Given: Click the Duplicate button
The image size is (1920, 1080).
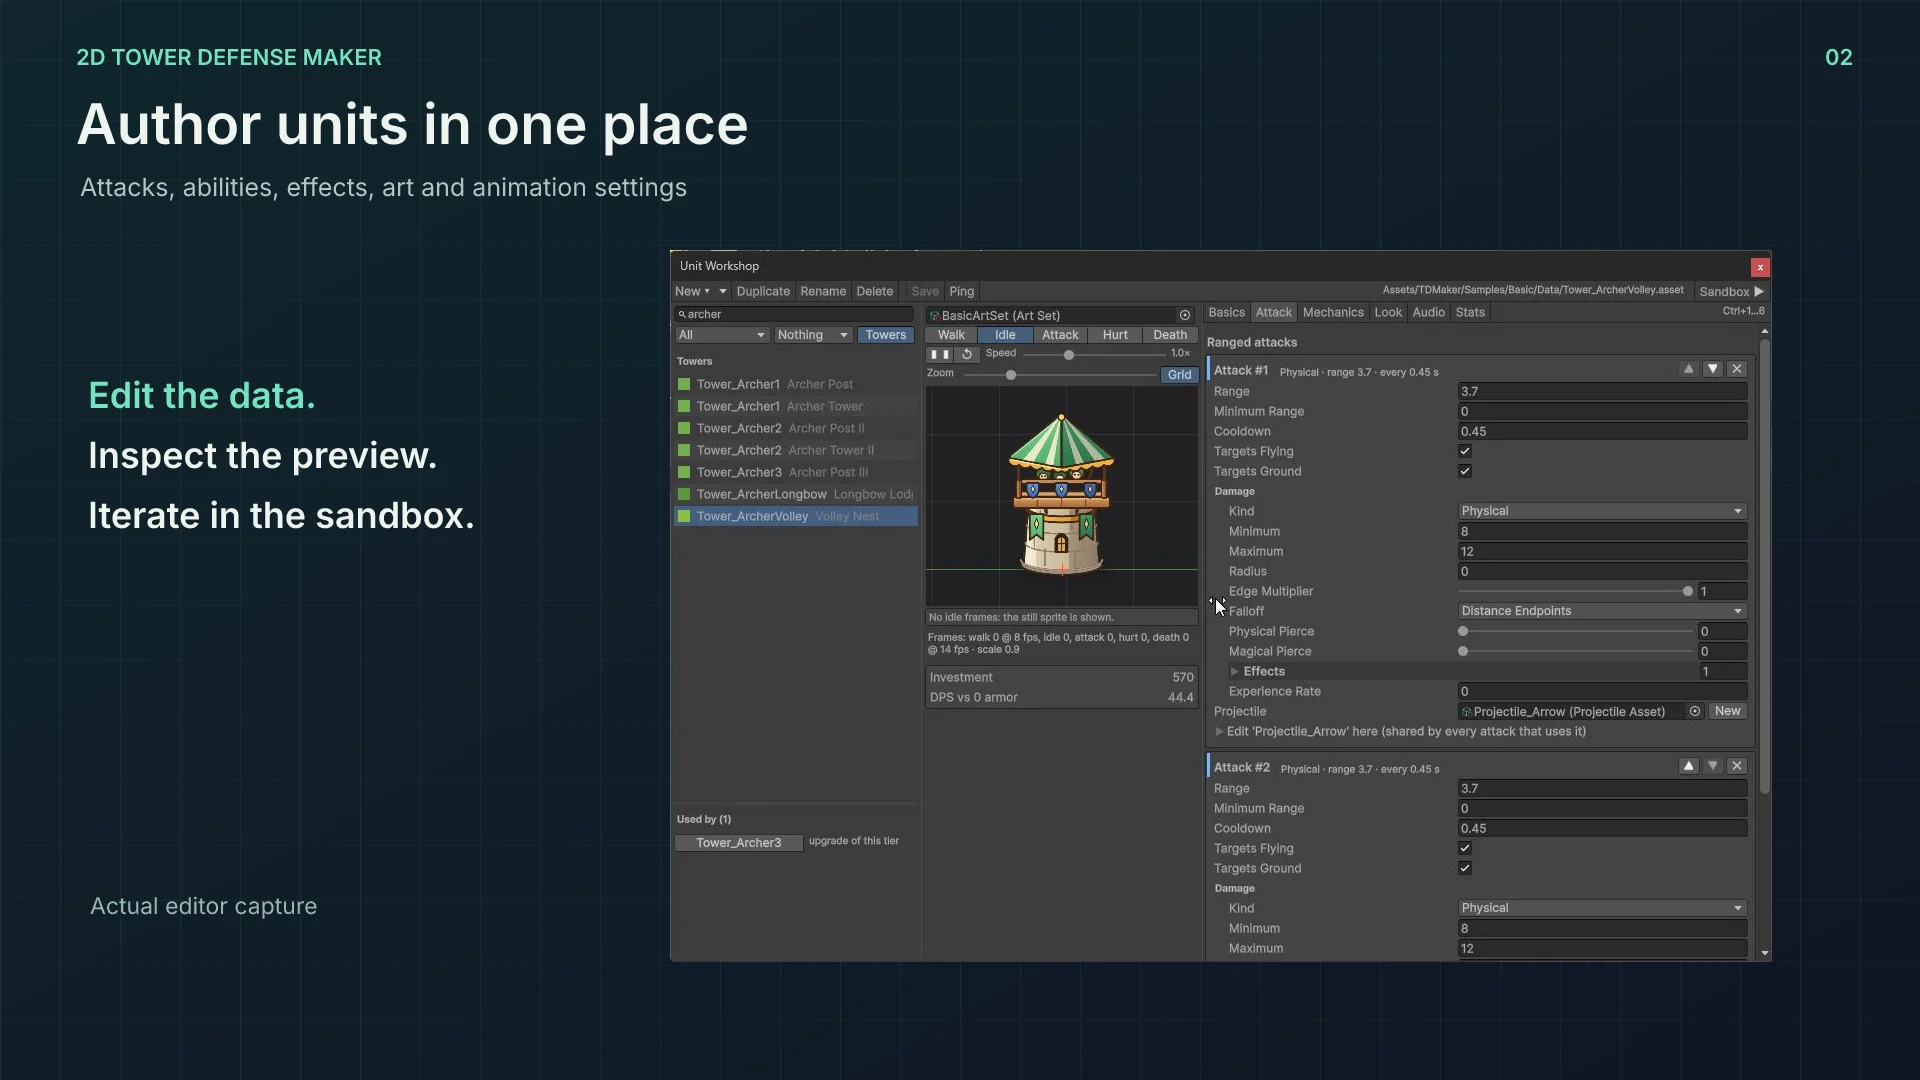Looking at the screenshot, I should pyautogui.click(x=763, y=292).
